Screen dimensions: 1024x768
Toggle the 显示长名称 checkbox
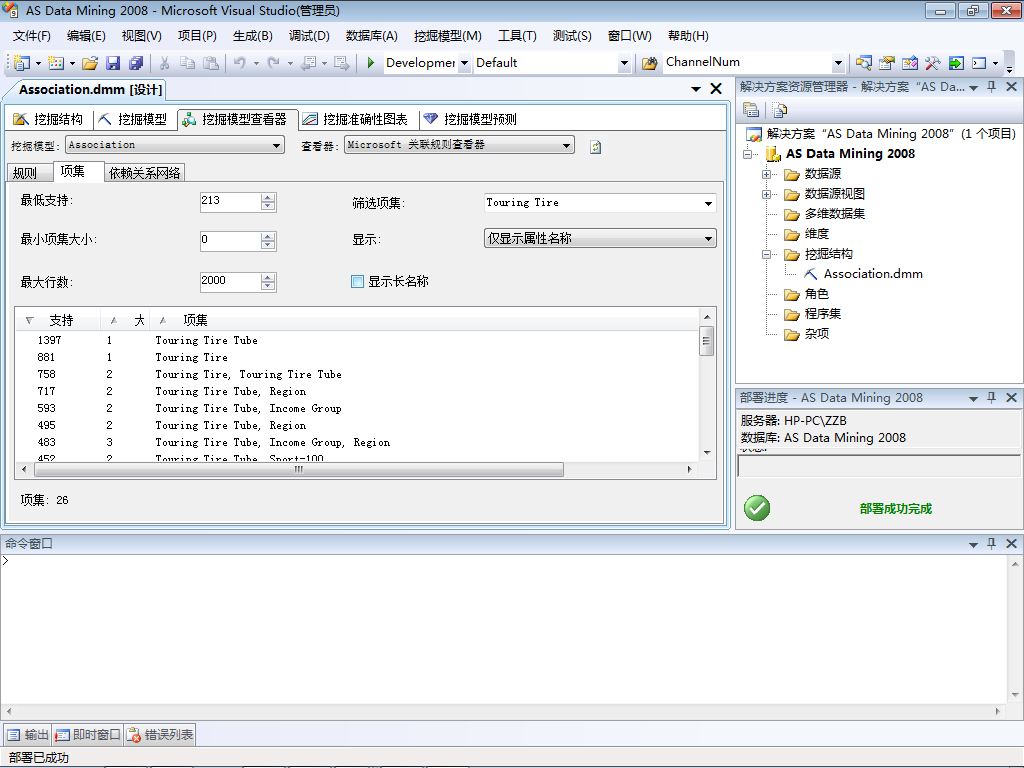[x=357, y=281]
